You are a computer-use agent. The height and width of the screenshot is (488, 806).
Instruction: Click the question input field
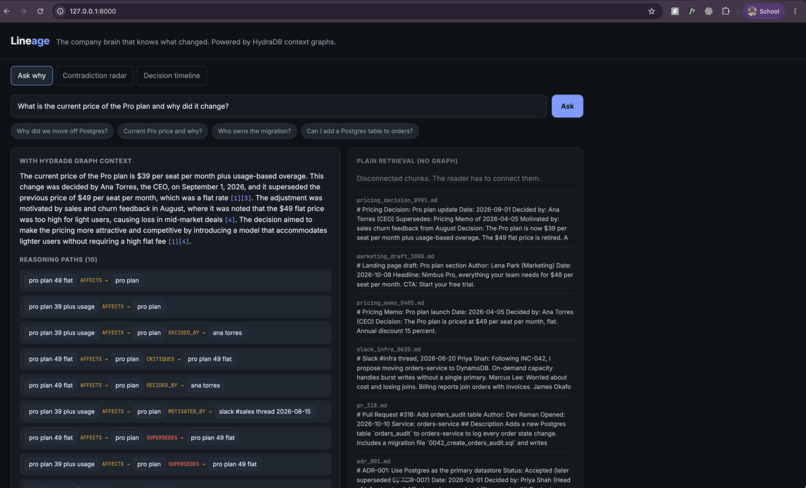(279, 106)
